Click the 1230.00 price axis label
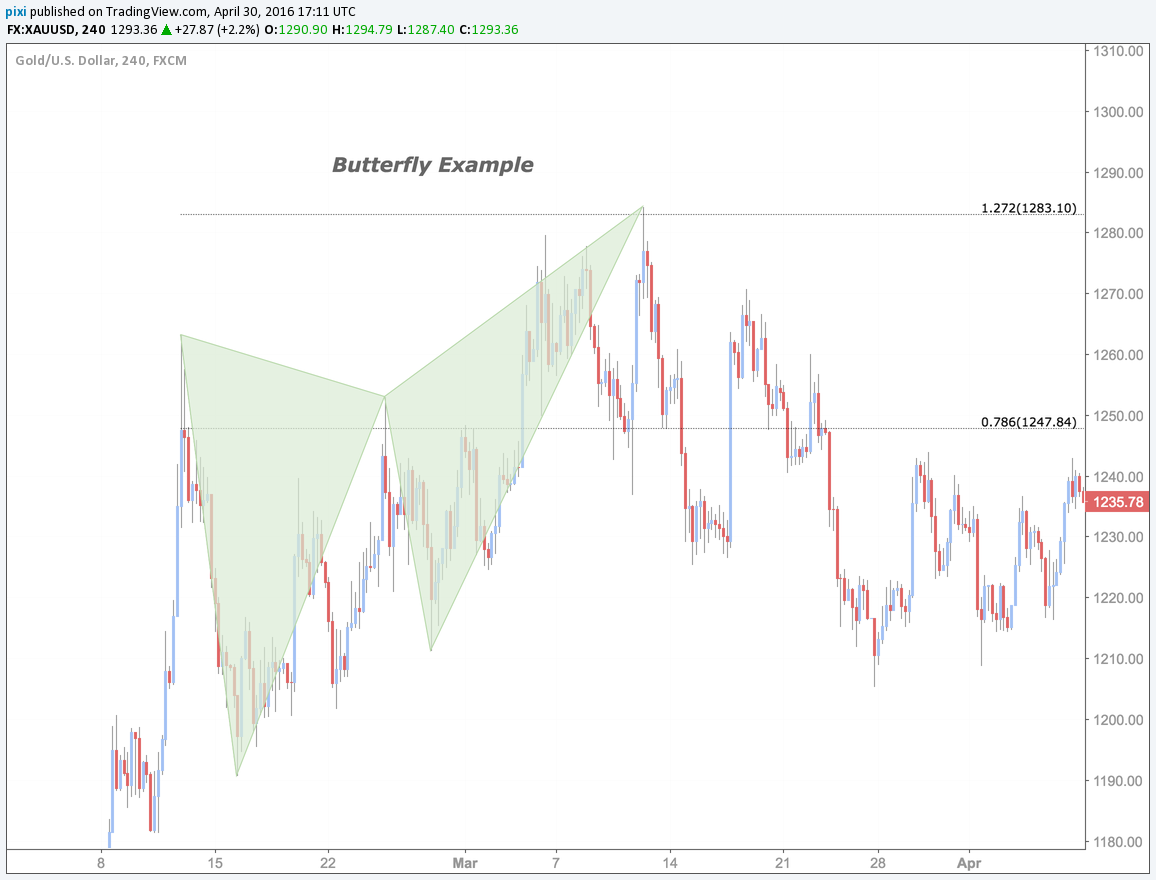The image size is (1156, 880). (x=1118, y=537)
